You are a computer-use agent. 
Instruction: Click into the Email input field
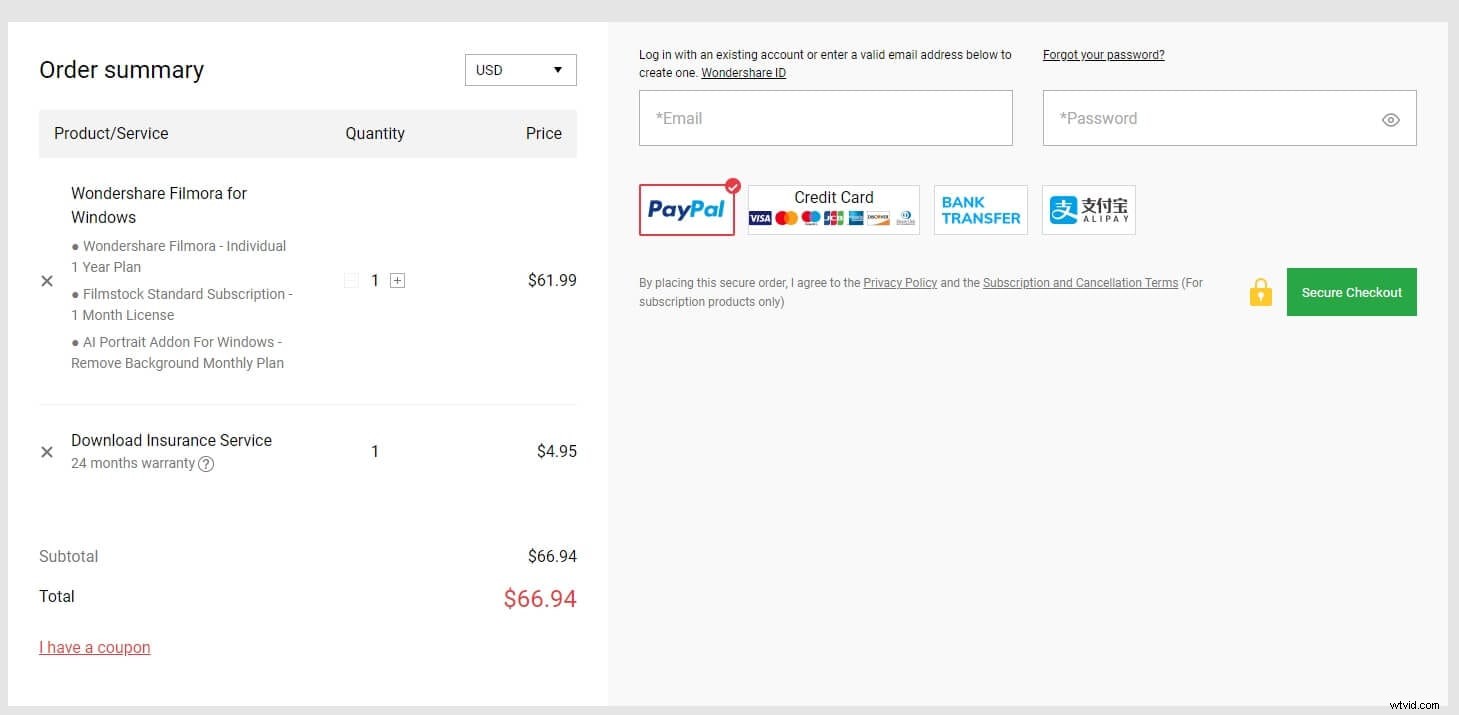(825, 118)
